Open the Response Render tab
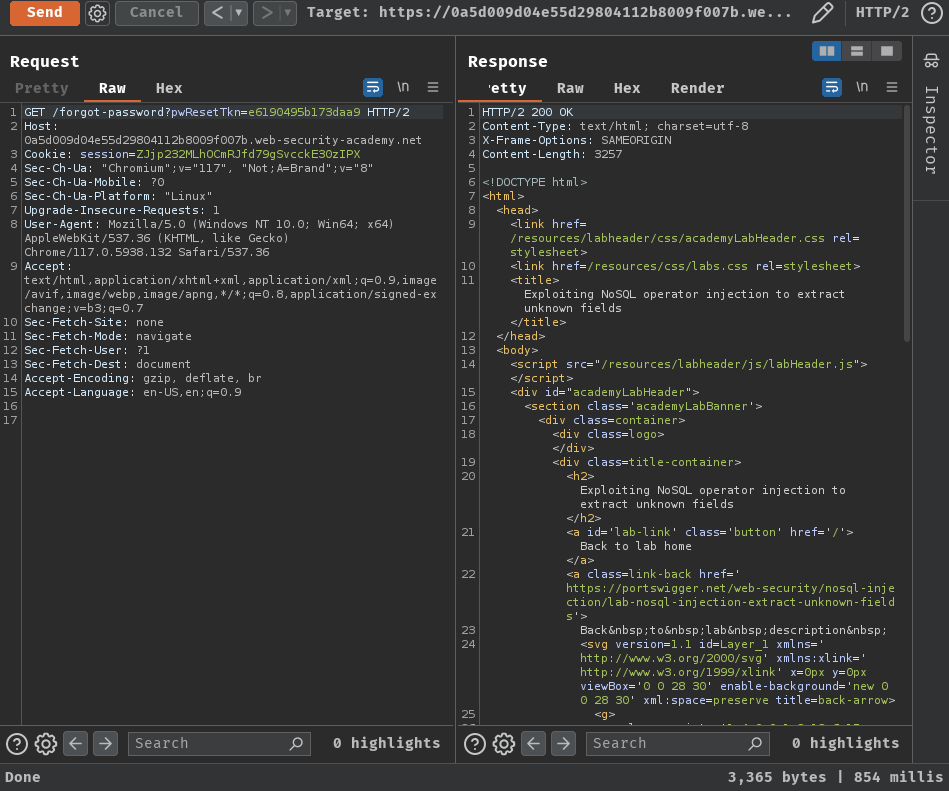 click(x=697, y=88)
